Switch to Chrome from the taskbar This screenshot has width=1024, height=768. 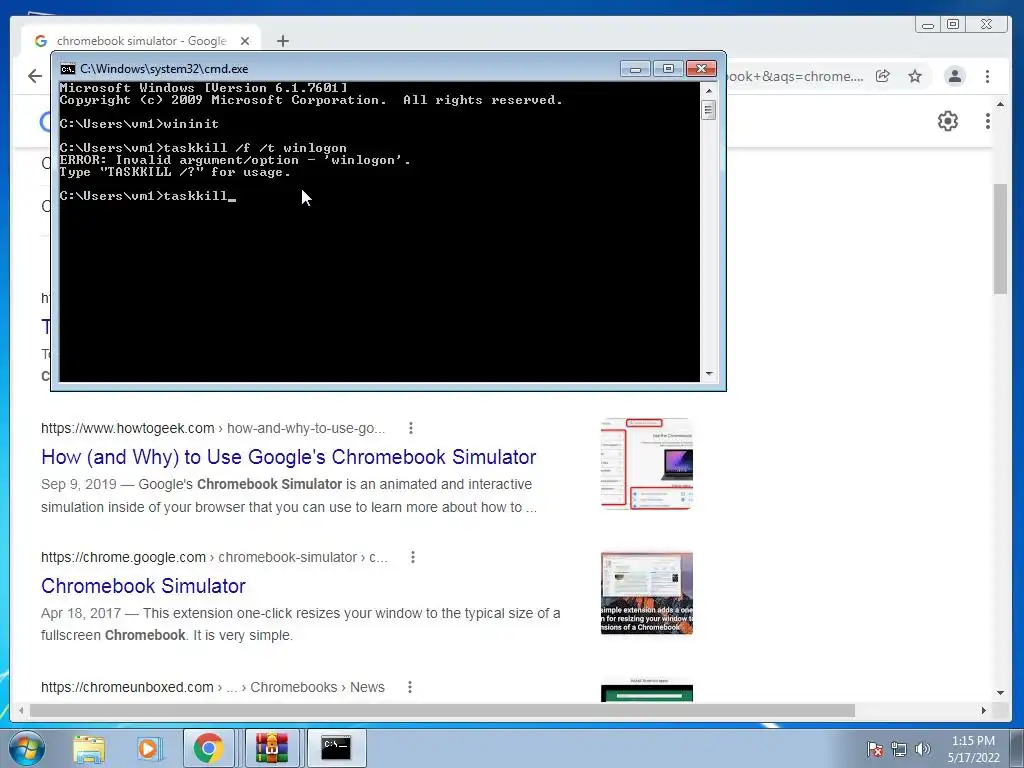(x=209, y=748)
